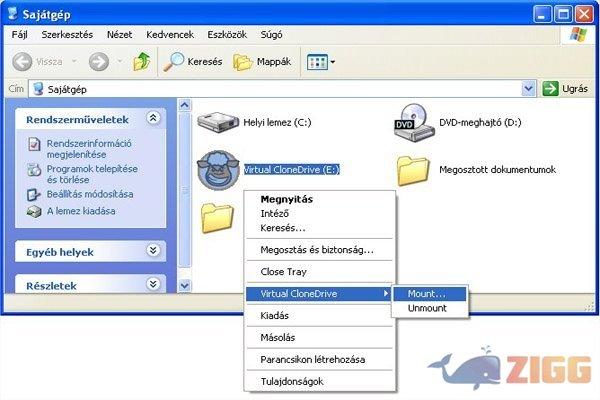Click the Up one folder icon

142,62
